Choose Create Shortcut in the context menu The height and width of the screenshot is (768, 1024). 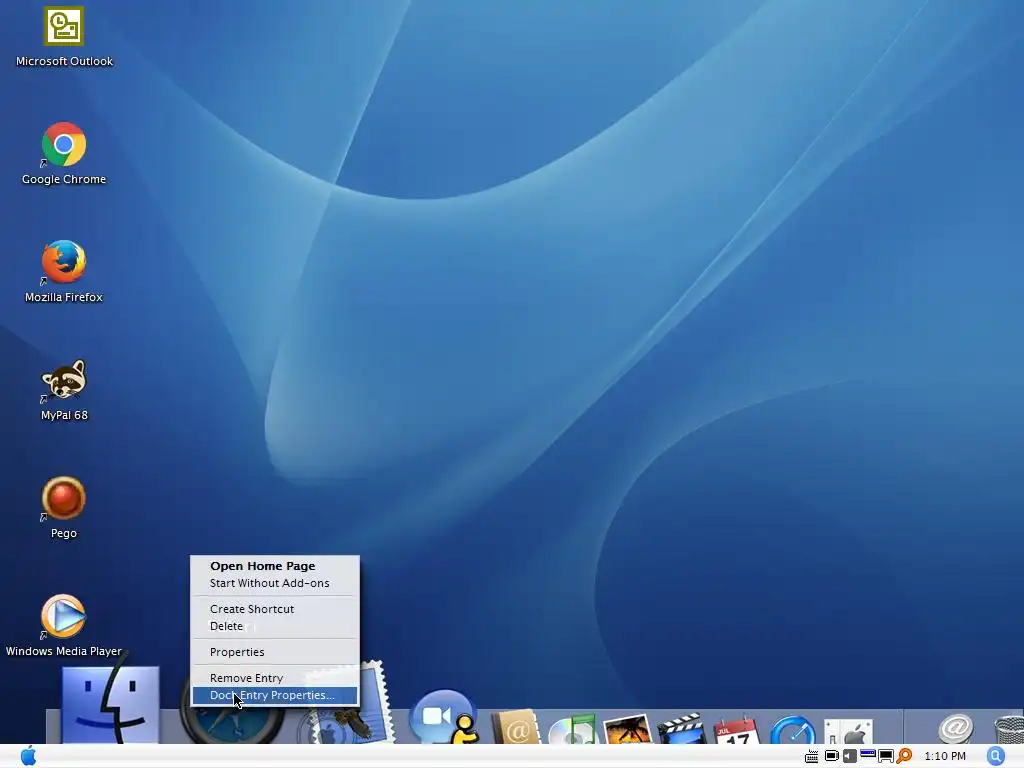(252, 609)
